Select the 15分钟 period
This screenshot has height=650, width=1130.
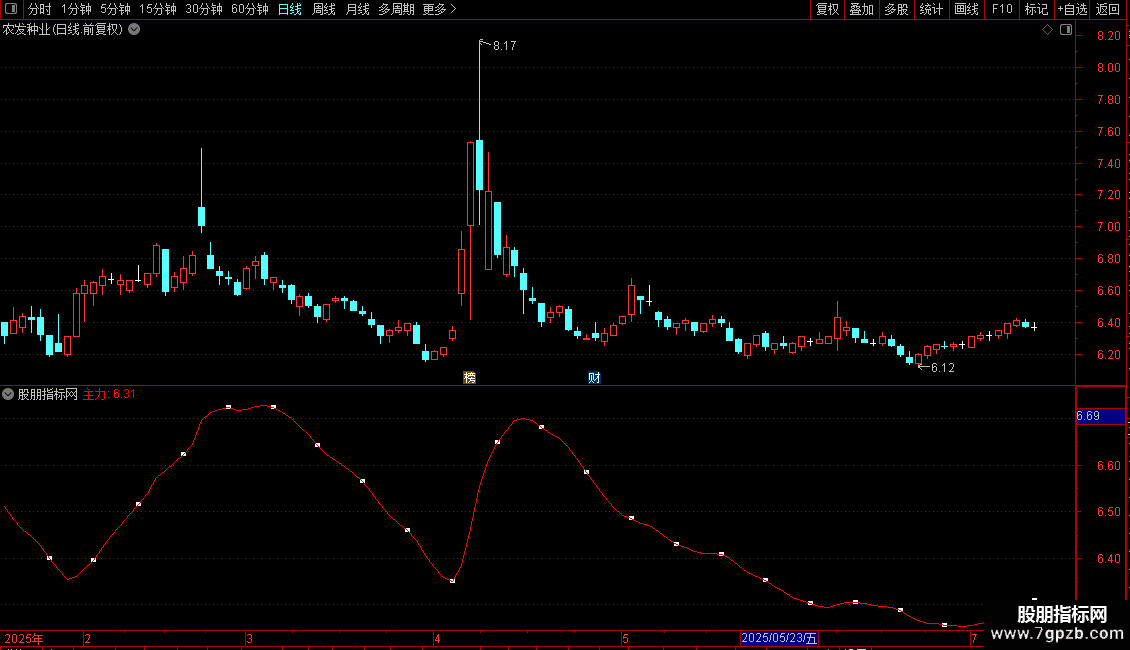click(x=157, y=9)
